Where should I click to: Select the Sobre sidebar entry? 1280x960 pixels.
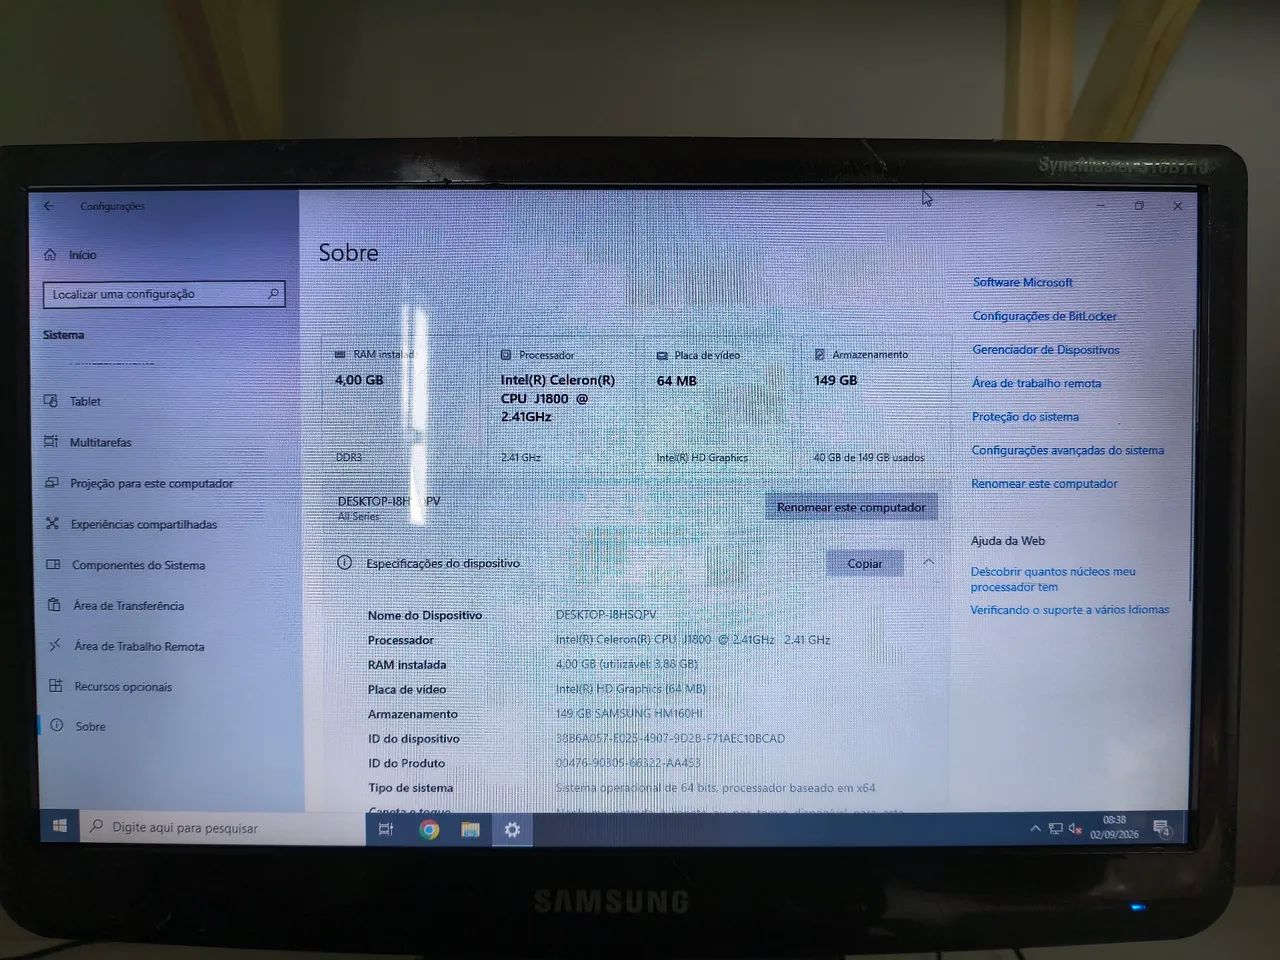coord(78,726)
